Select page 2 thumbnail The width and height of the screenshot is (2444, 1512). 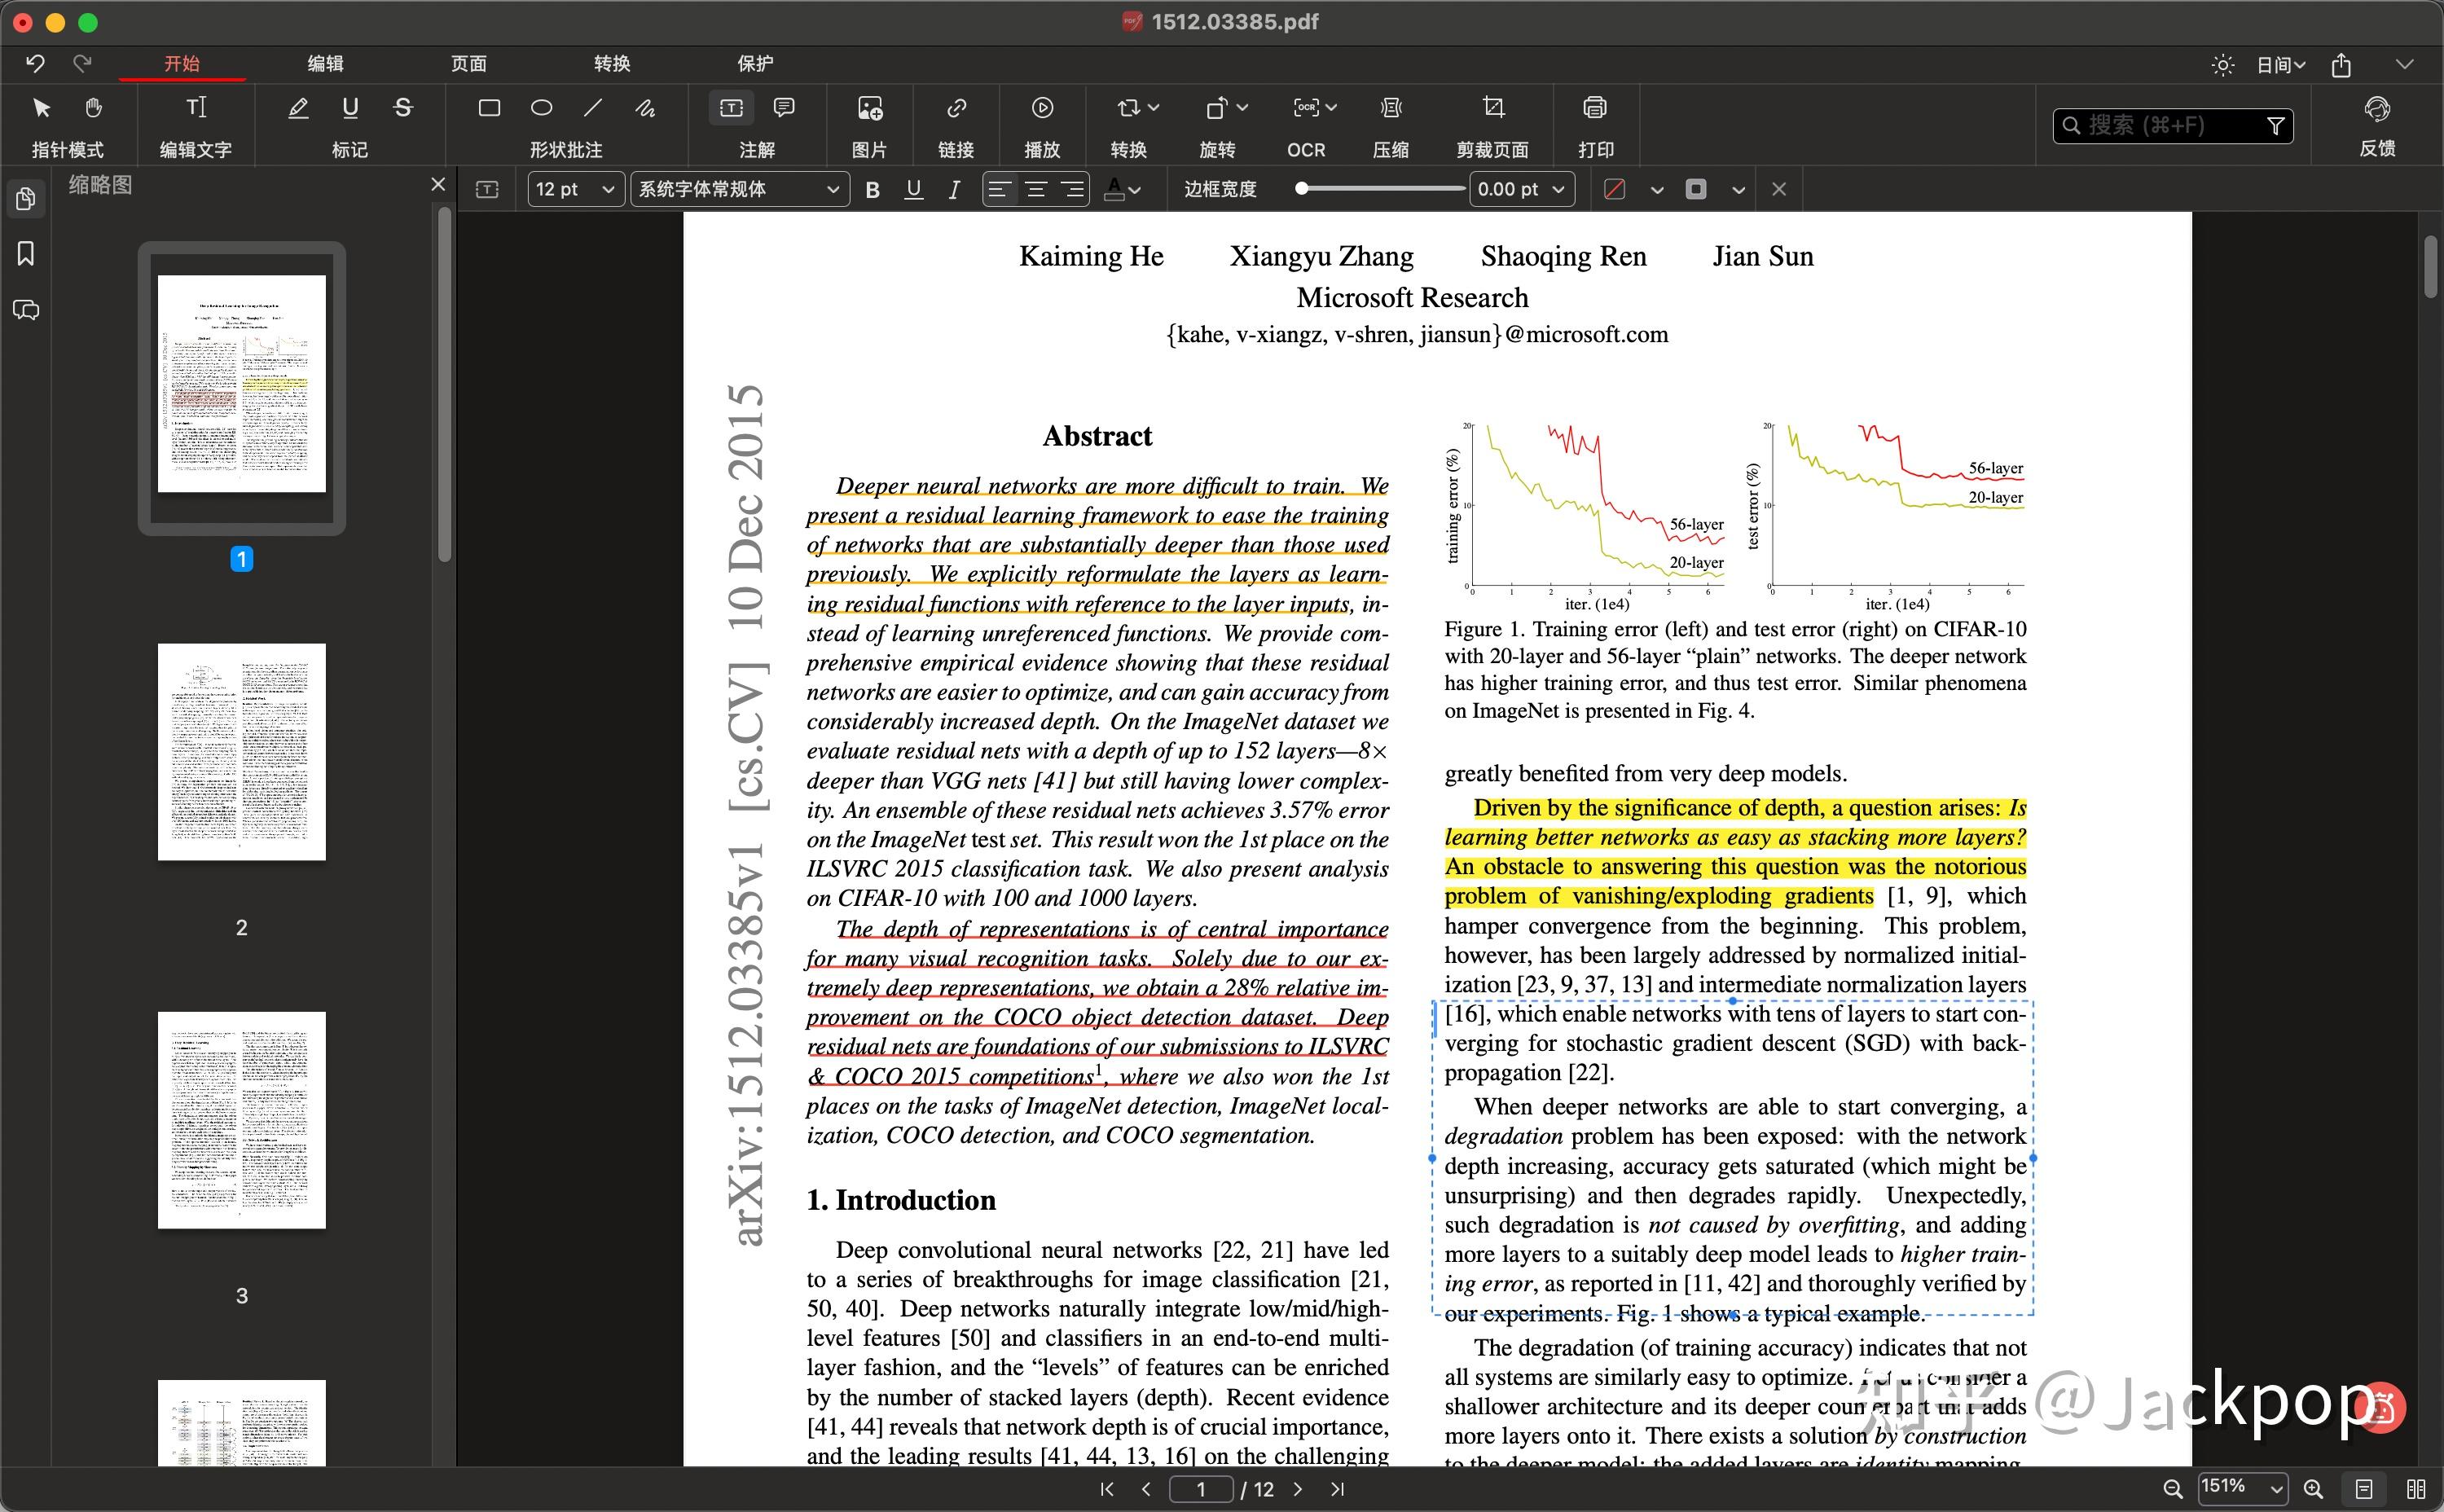241,752
